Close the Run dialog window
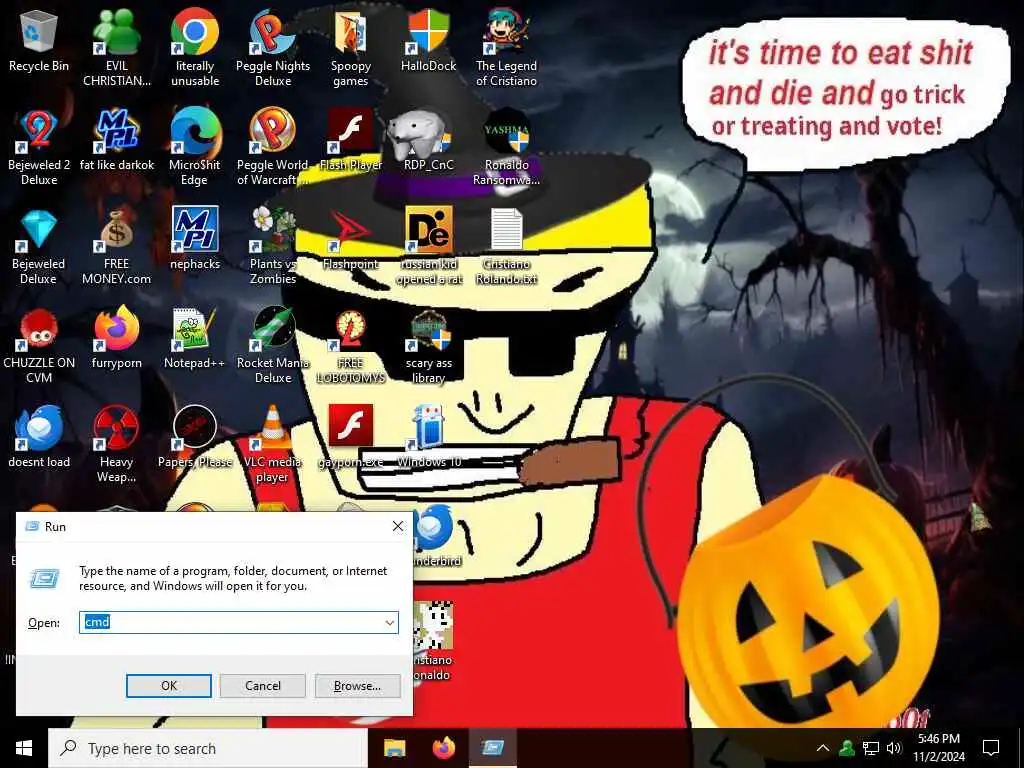This screenshot has width=1024, height=768. pos(398,526)
